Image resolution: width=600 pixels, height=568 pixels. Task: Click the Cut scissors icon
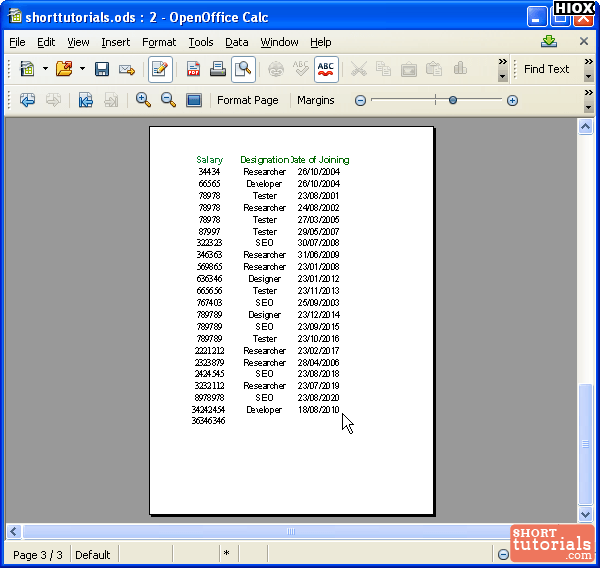[359, 69]
